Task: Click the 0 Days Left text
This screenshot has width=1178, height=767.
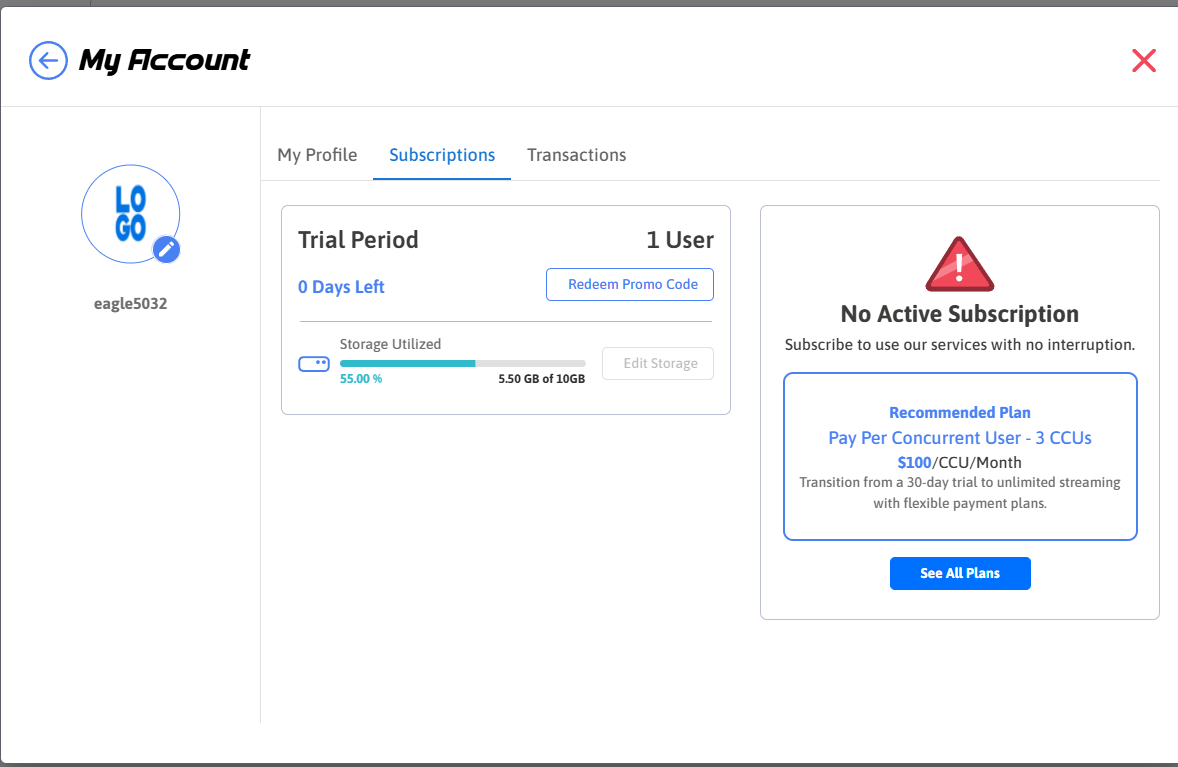Action: pos(341,287)
